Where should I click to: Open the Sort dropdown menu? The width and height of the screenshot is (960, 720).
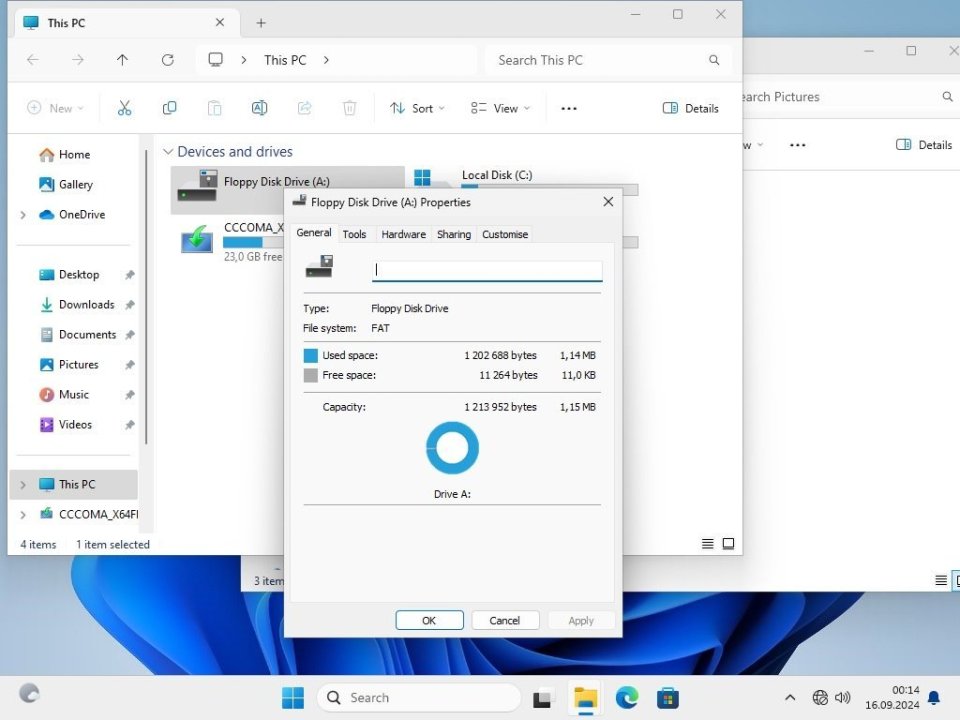(x=417, y=108)
